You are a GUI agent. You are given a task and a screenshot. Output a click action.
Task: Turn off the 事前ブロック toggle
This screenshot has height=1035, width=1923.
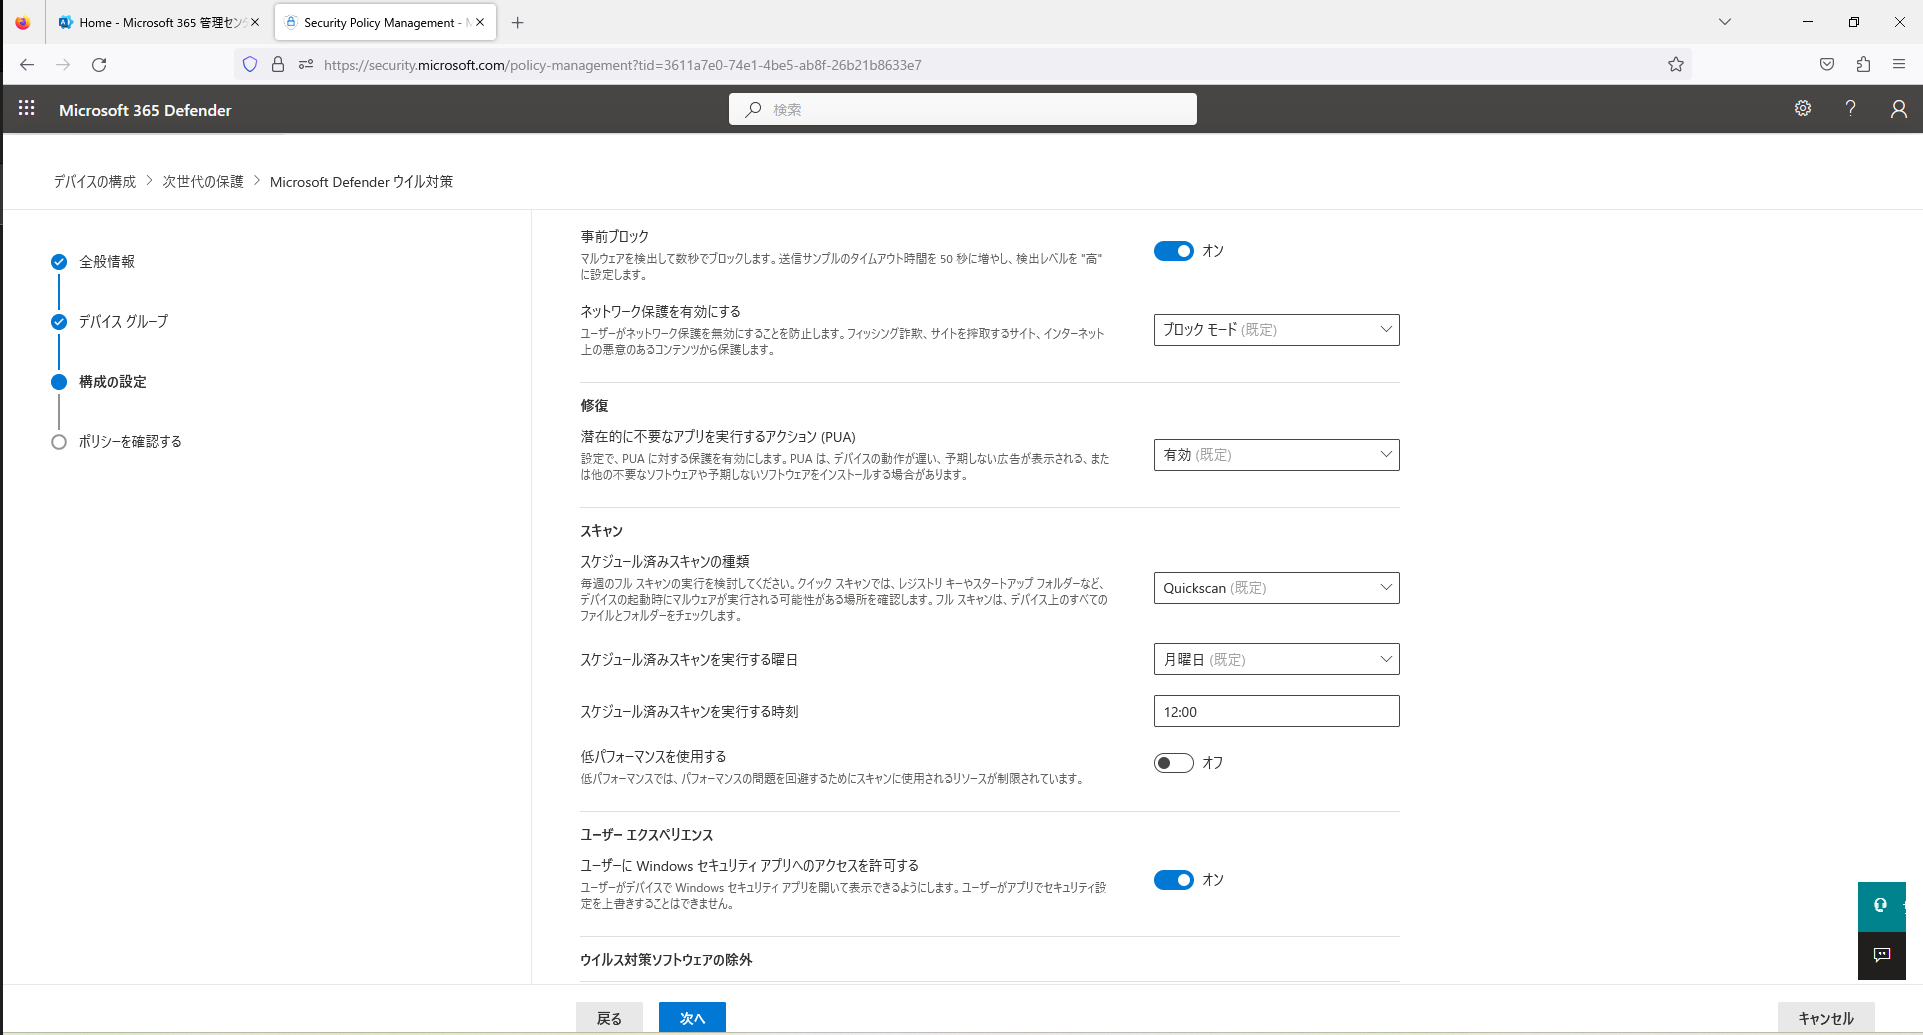tap(1174, 251)
